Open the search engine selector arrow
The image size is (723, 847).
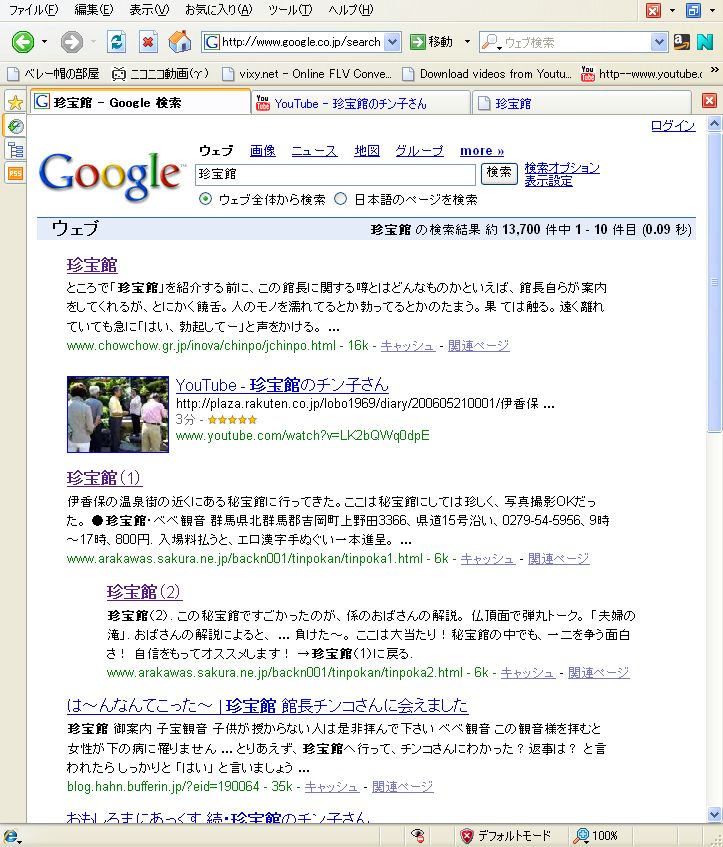(500, 48)
